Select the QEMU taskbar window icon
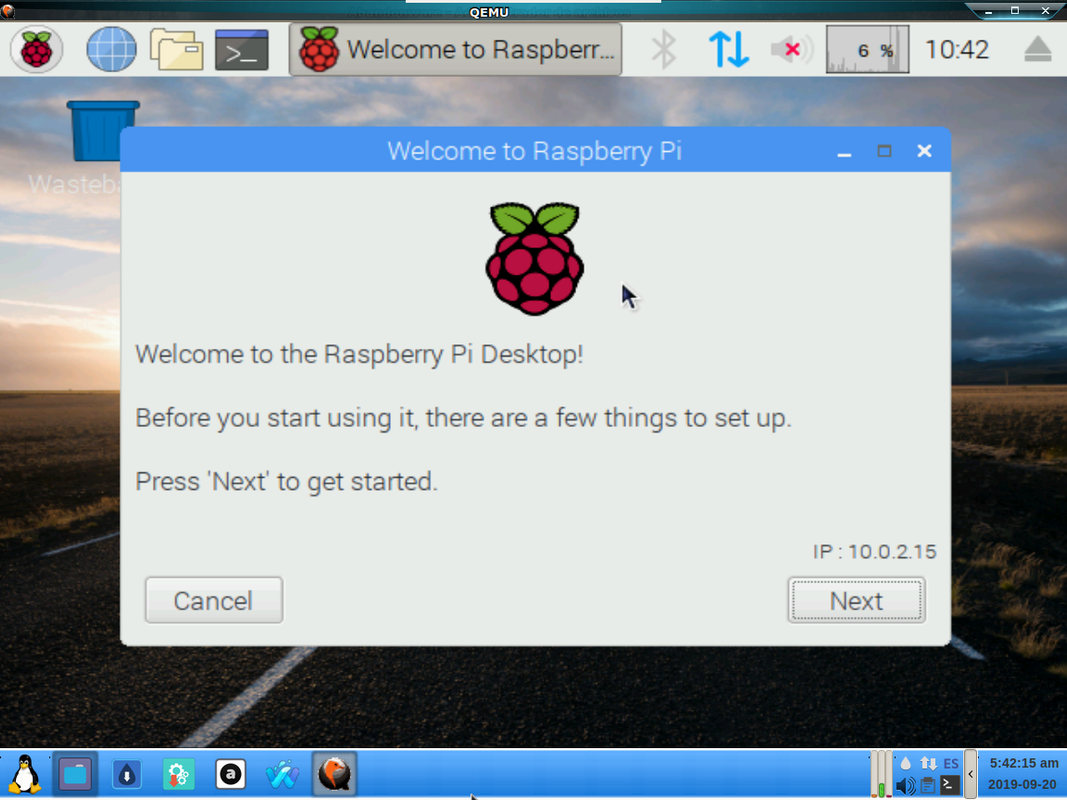Viewport: 1067px width, 800px height. click(334, 774)
